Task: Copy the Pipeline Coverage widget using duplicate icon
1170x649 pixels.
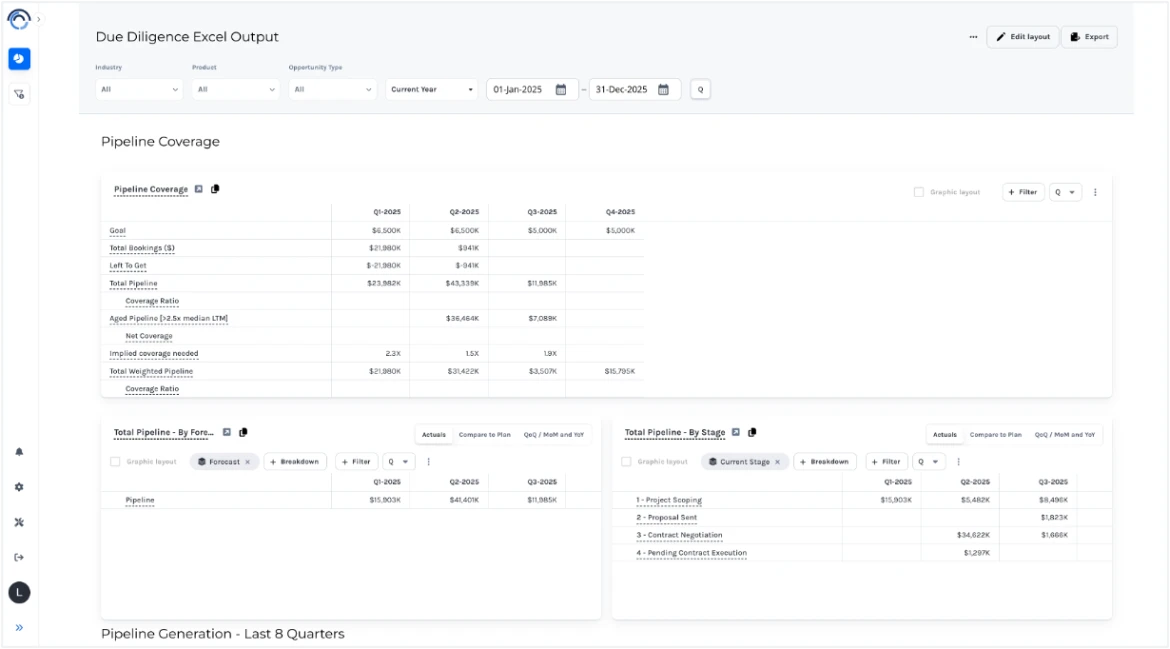Action: (x=215, y=189)
